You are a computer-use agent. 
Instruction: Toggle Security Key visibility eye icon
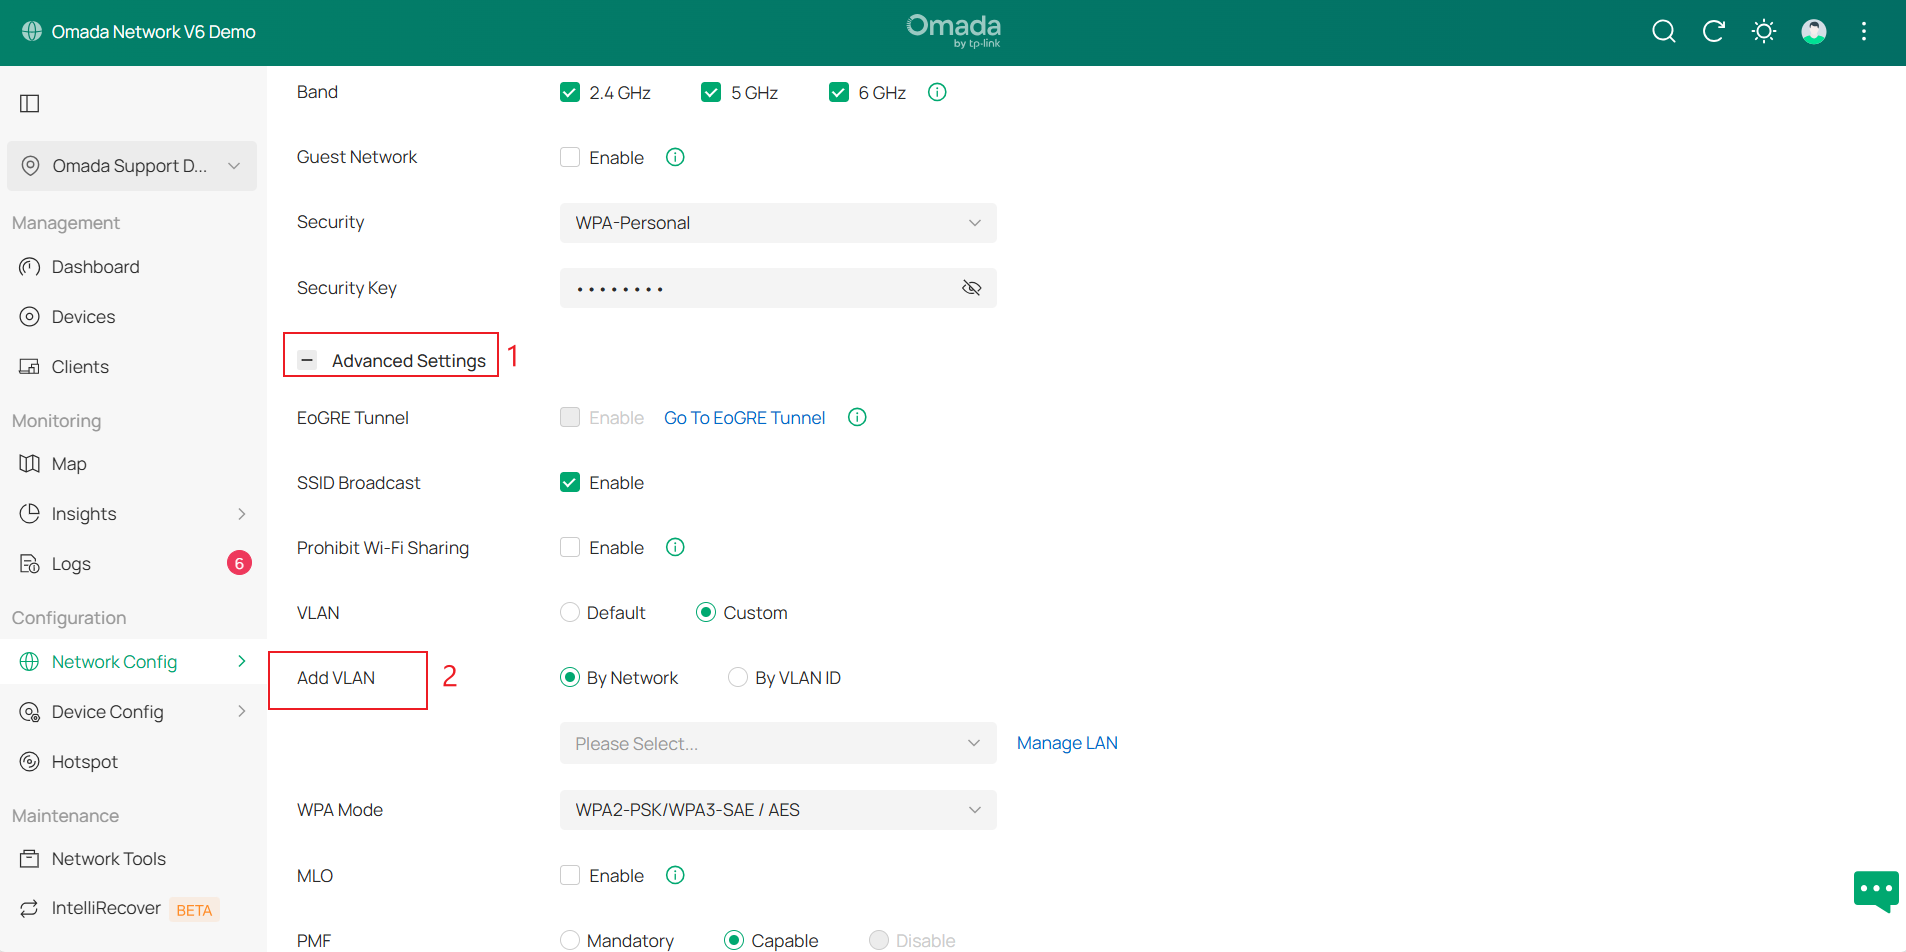(971, 287)
